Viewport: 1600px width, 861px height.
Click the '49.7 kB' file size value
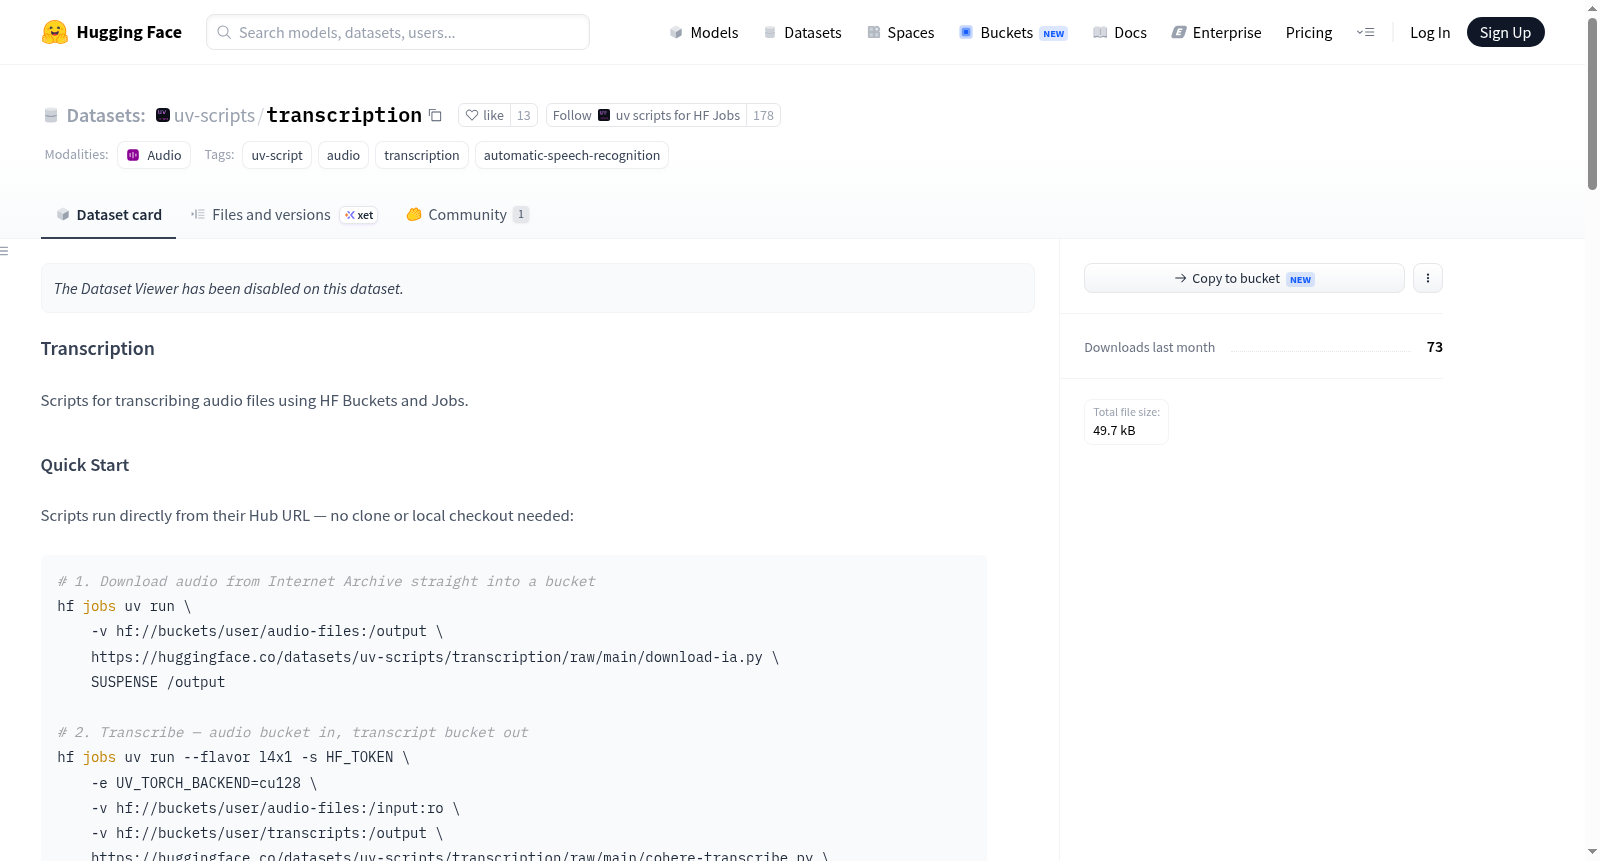tap(1114, 431)
